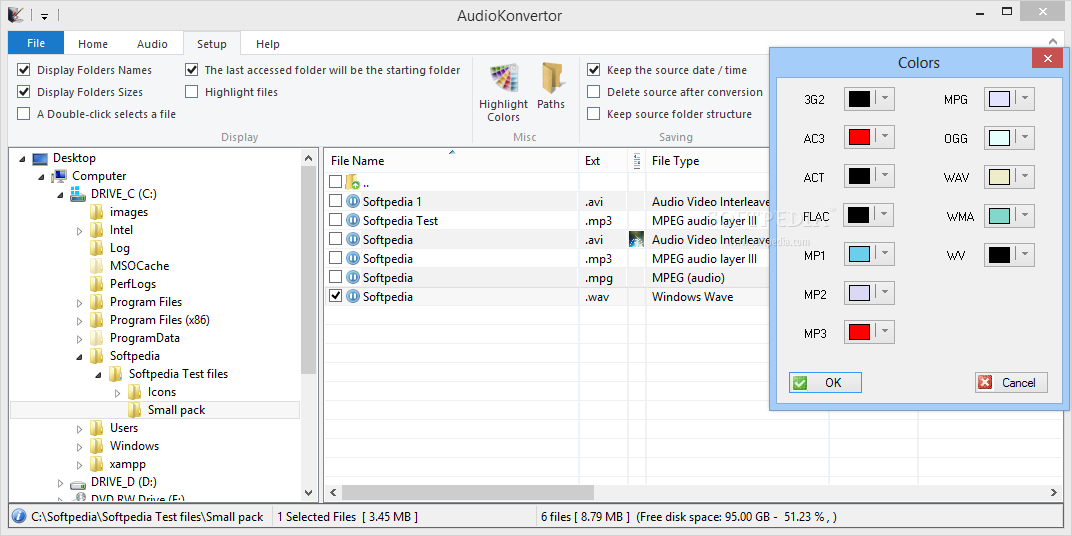The height and width of the screenshot is (536, 1072).
Task: Open the Help ribbon tab
Action: coord(268,44)
